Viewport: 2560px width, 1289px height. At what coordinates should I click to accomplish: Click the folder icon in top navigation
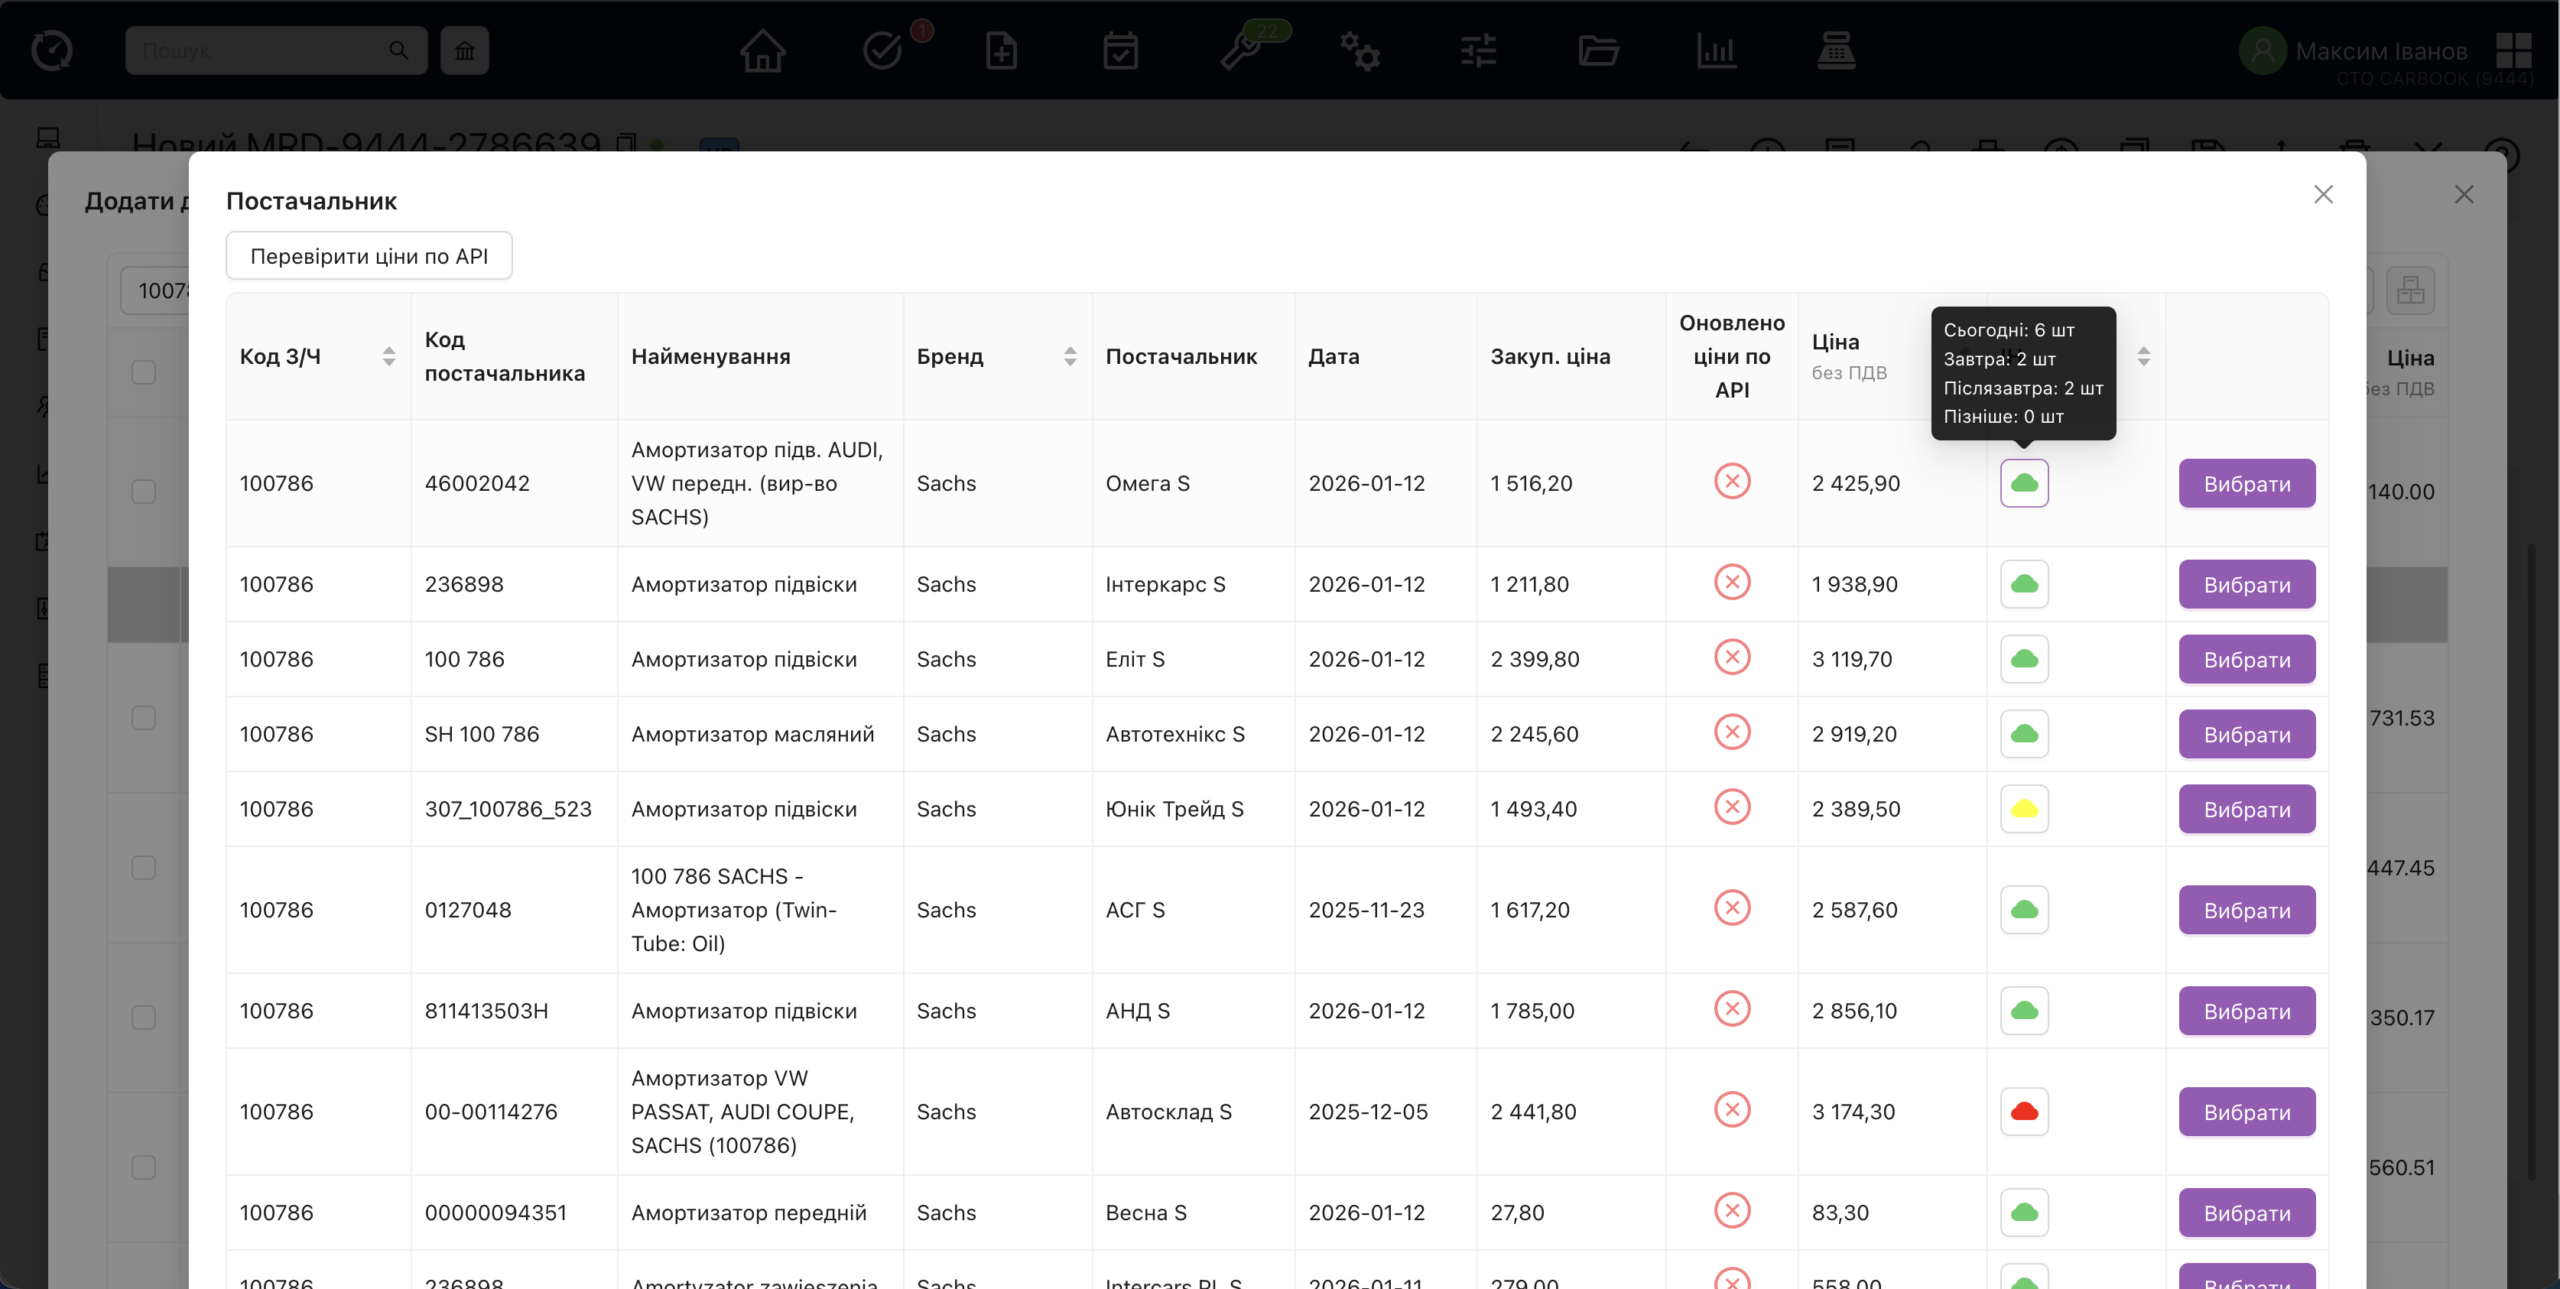(1598, 50)
